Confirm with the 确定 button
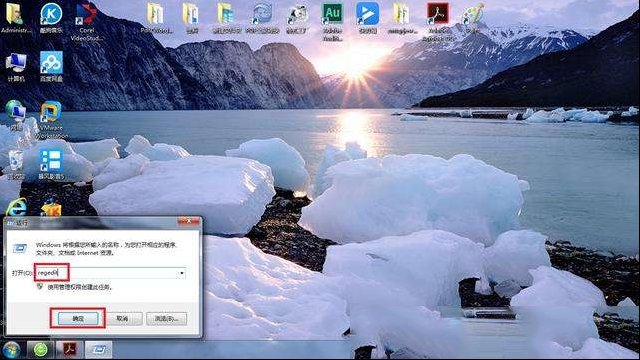This screenshot has width=640, height=360. [78, 318]
